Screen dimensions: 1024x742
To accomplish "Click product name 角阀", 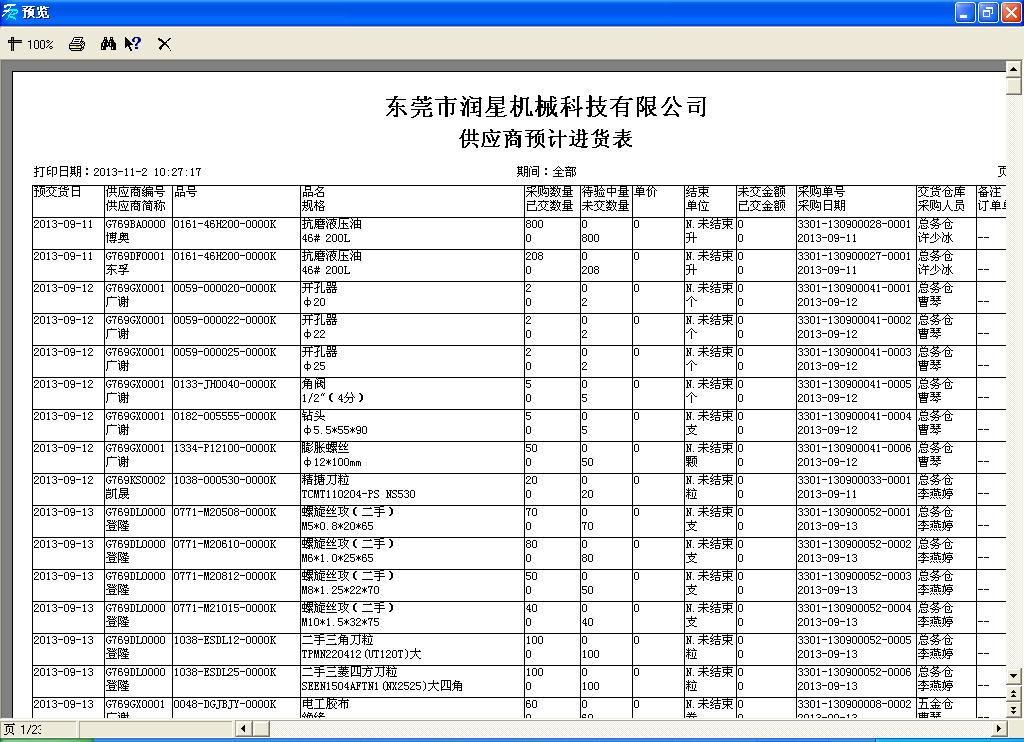I will coord(313,384).
